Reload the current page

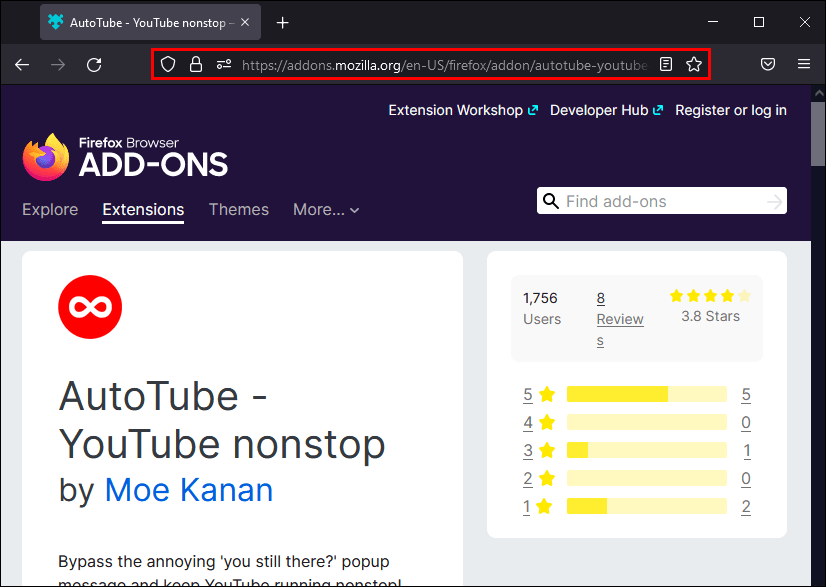pos(94,64)
